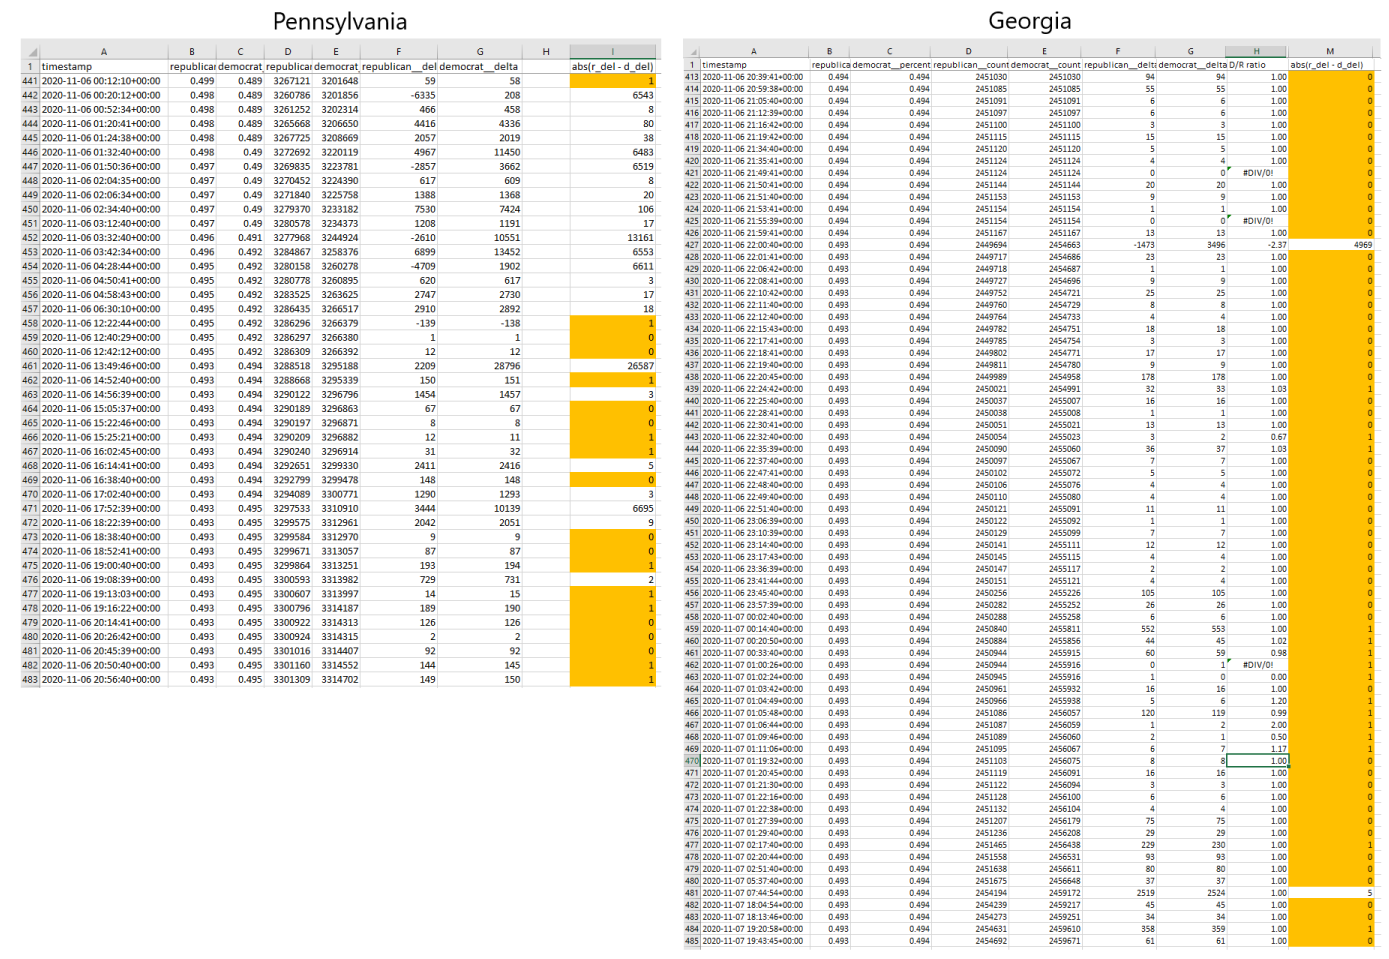Viewport: 1389px width, 959px height.
Task: Click Georgia cell with value 2449694
Action: pos(968,245)
